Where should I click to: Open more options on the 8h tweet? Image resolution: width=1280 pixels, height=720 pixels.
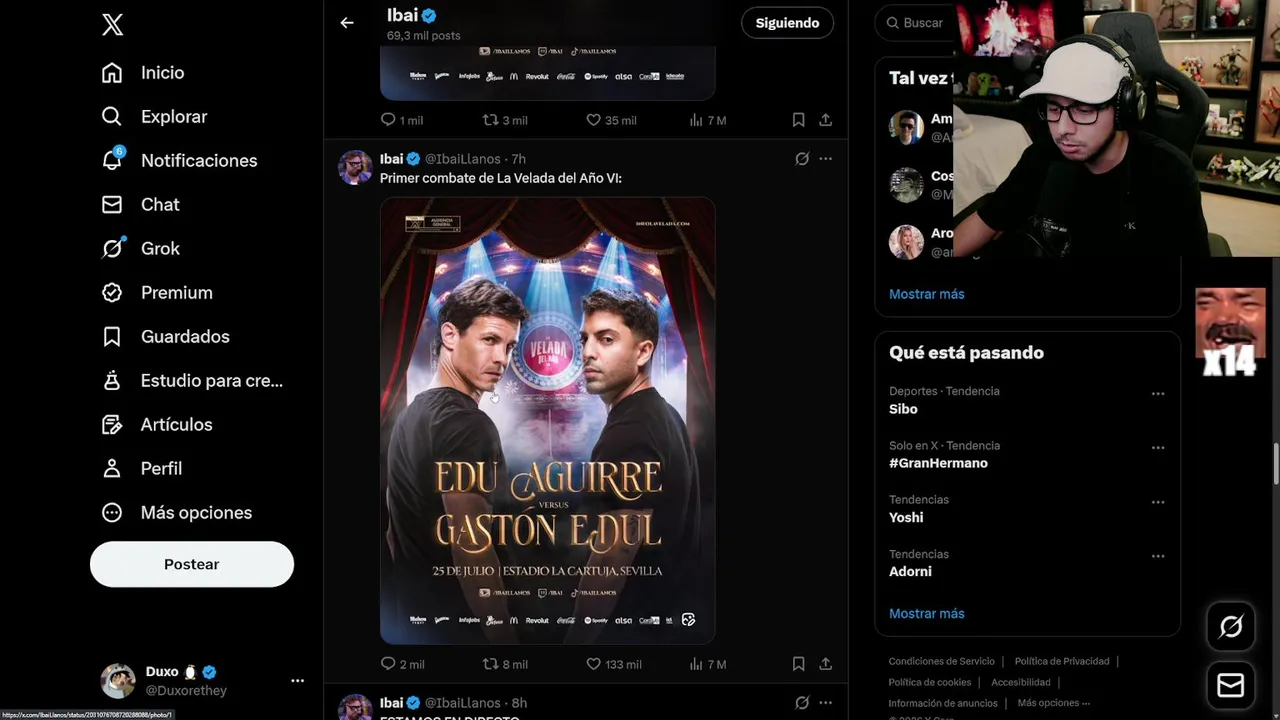click(825, 703)
